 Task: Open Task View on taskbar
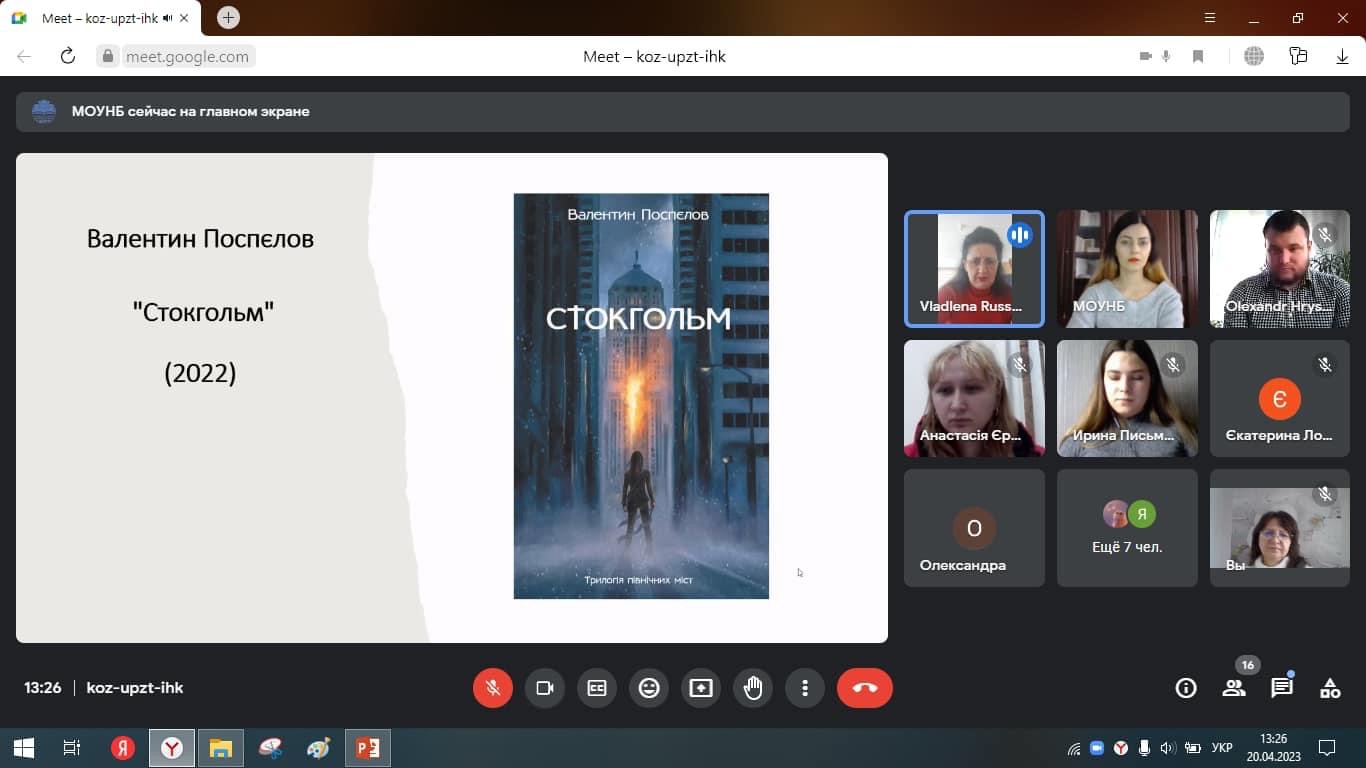click(72, 748)
